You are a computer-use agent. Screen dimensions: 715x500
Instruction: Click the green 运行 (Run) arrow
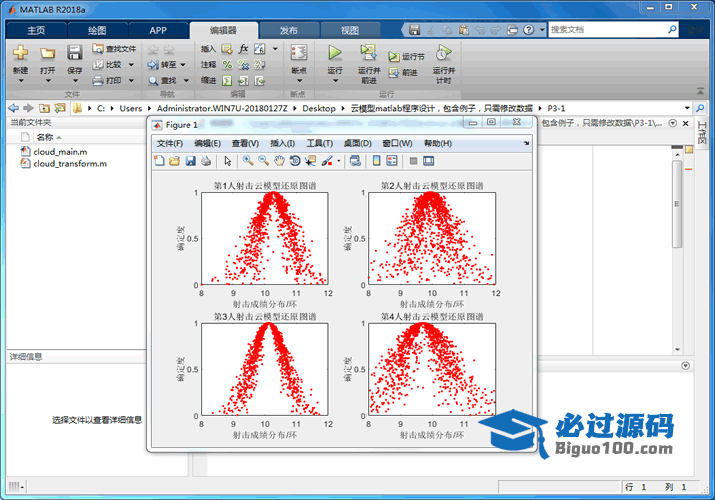(335, 52)
